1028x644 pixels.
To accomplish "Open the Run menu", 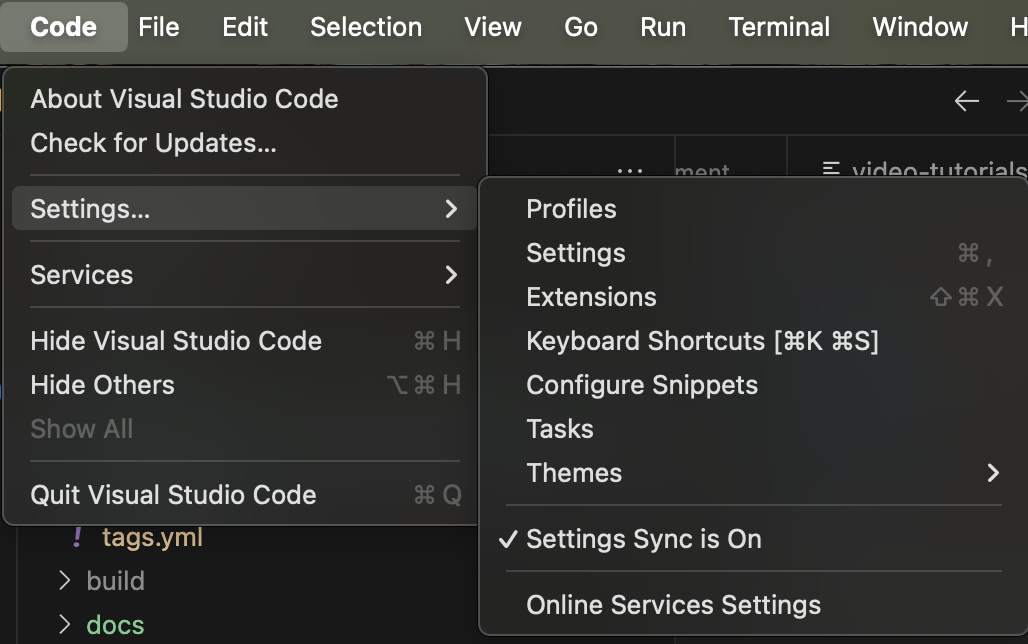I will tap(663, 27).
